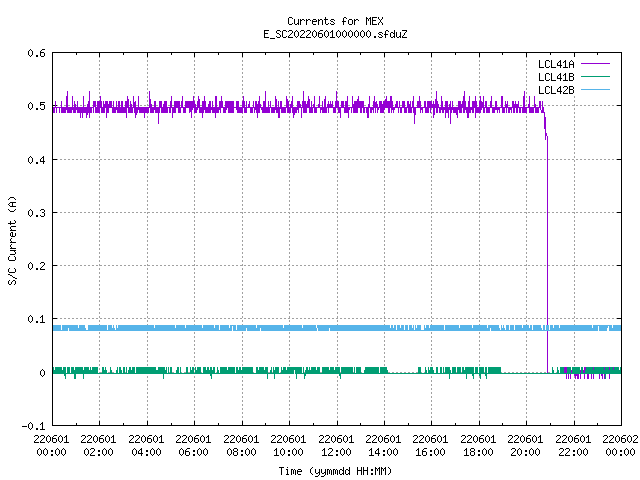This screenshot has width=640, height=480.
Task: Select the filename text E_SC20220601000000.sfduZ
Action: click(x=335, y=34)
